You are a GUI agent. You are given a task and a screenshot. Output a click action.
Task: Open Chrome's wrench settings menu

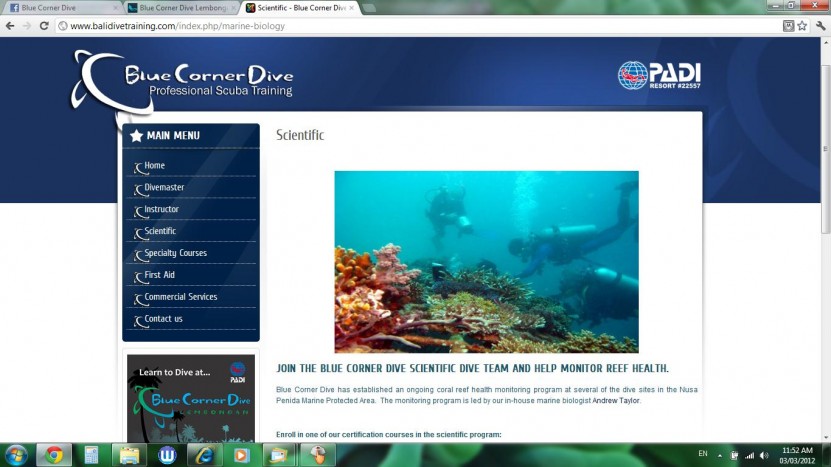coord(821,25)
